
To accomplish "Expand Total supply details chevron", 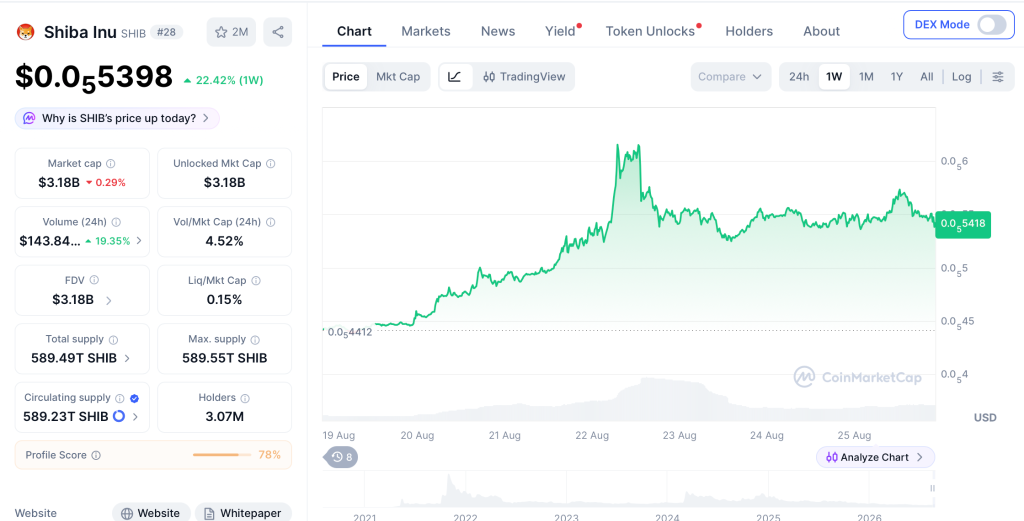I will click(x=127, y=358).
